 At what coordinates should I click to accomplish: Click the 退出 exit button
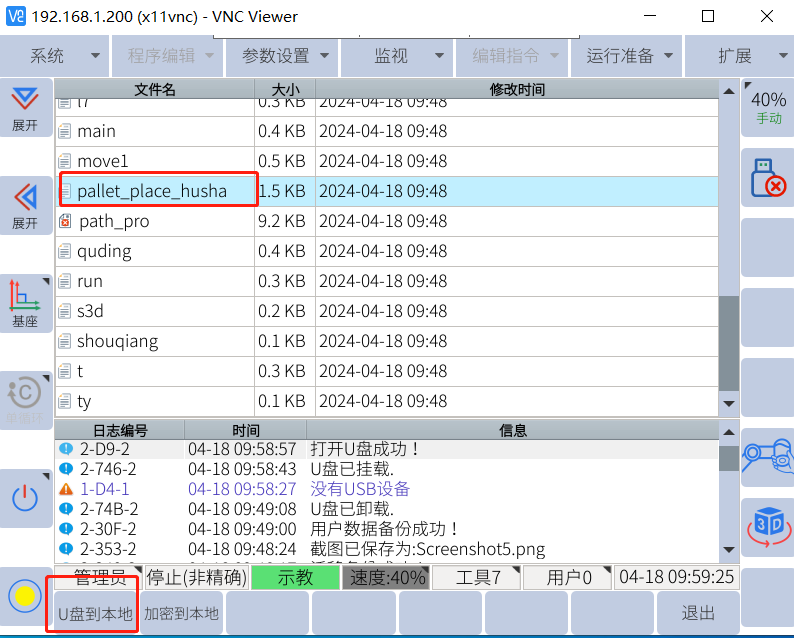(x=698, y=613)
